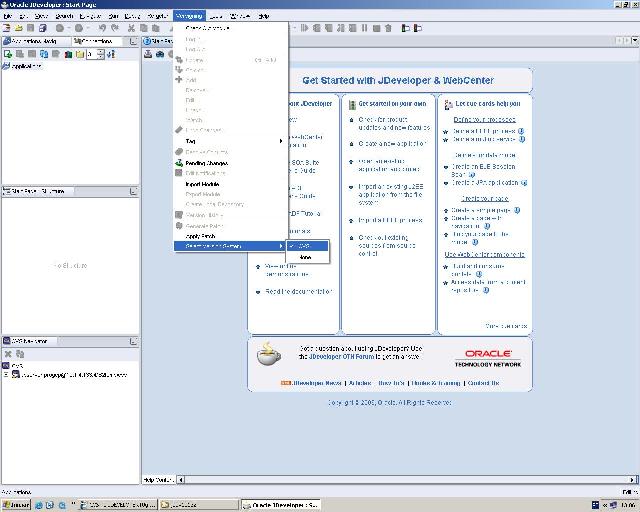Click the Cut scissors toolbar icon
The image size is (640, 512).
click(131, 28)
